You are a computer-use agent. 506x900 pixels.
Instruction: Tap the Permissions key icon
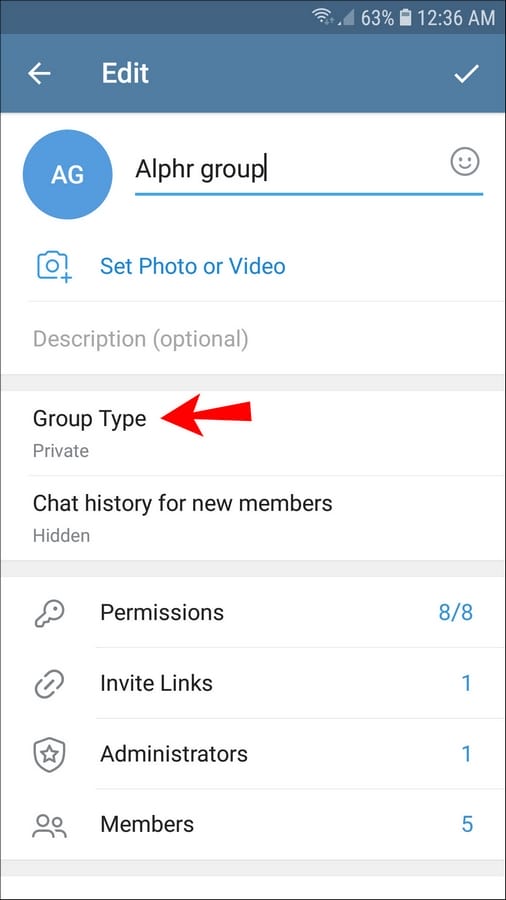click(x=49, y=614)
